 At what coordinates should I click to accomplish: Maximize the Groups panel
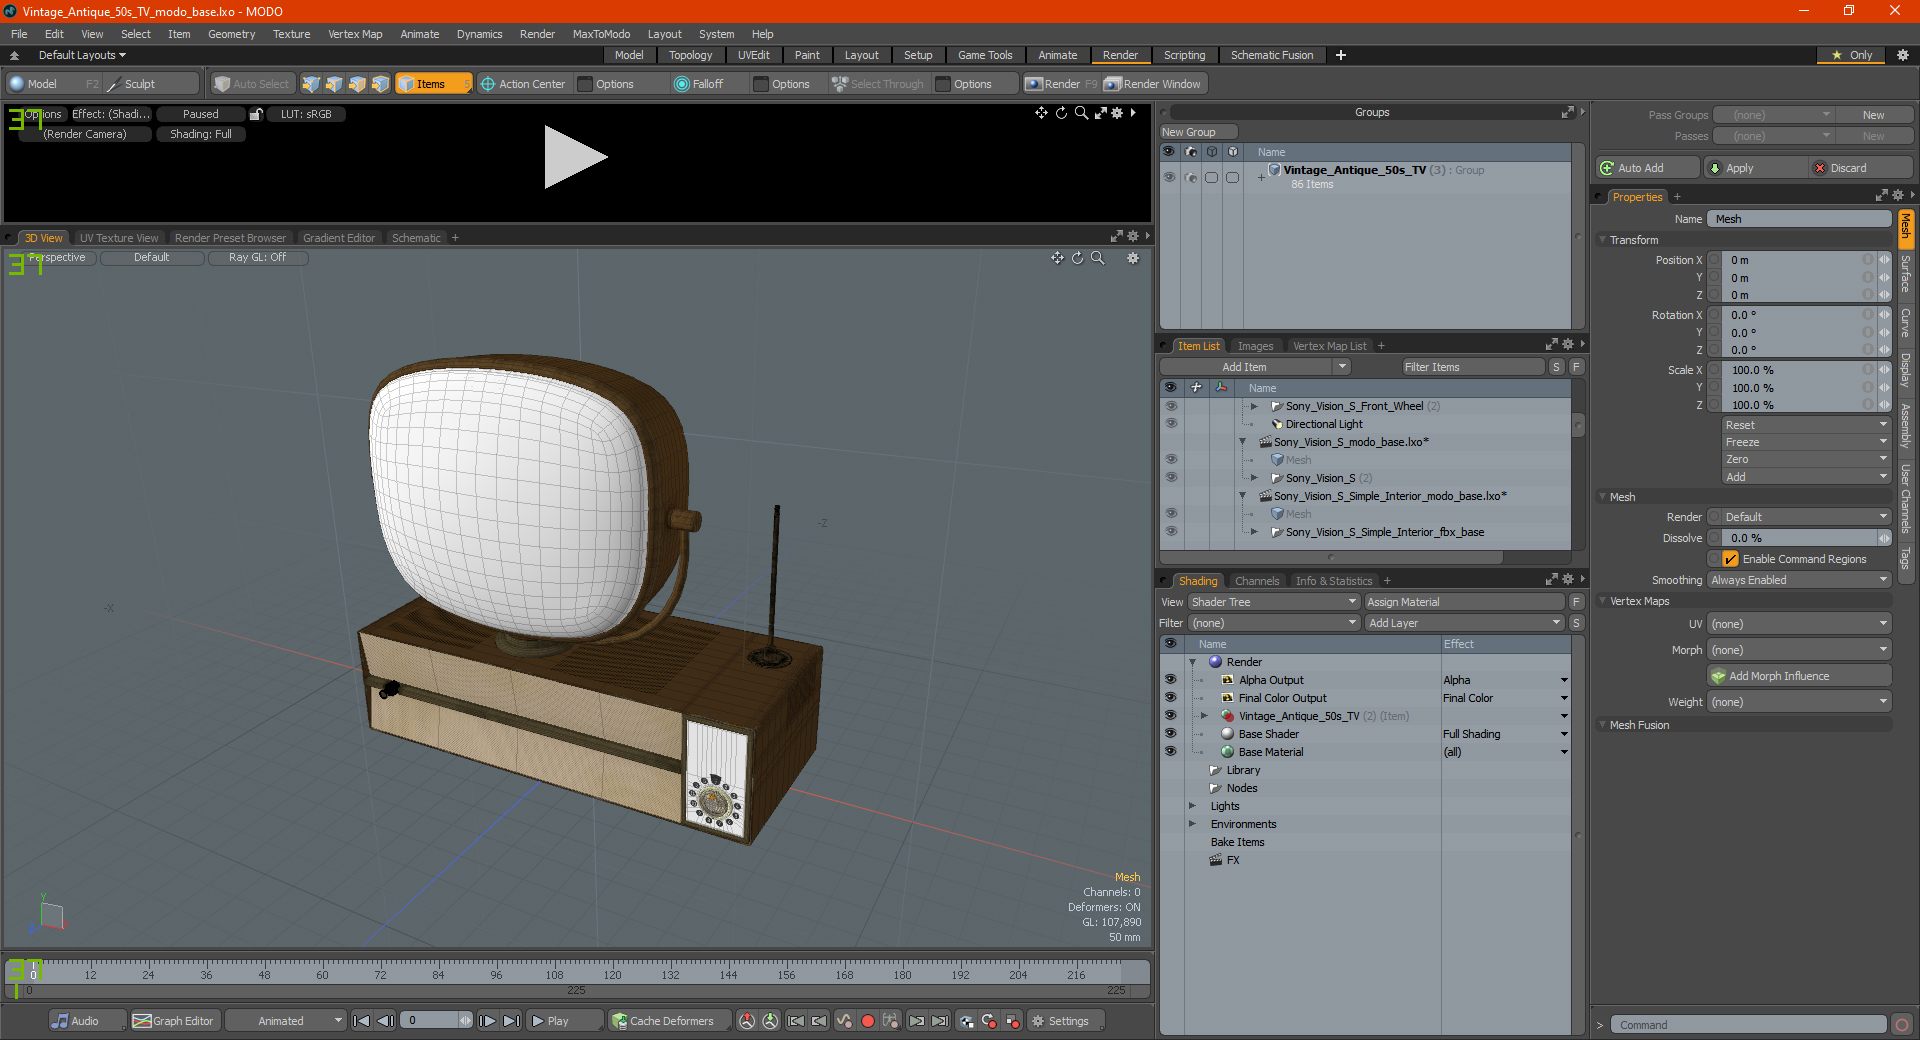[1568, 112]
